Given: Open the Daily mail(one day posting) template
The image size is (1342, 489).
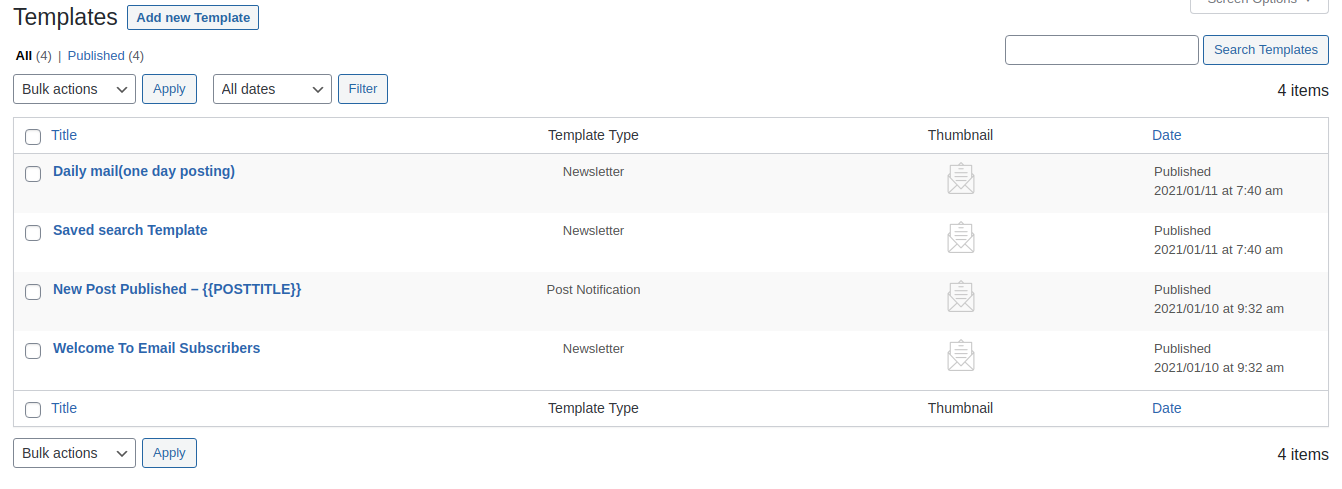Looking at the screenshot, I should pos(144,171).
